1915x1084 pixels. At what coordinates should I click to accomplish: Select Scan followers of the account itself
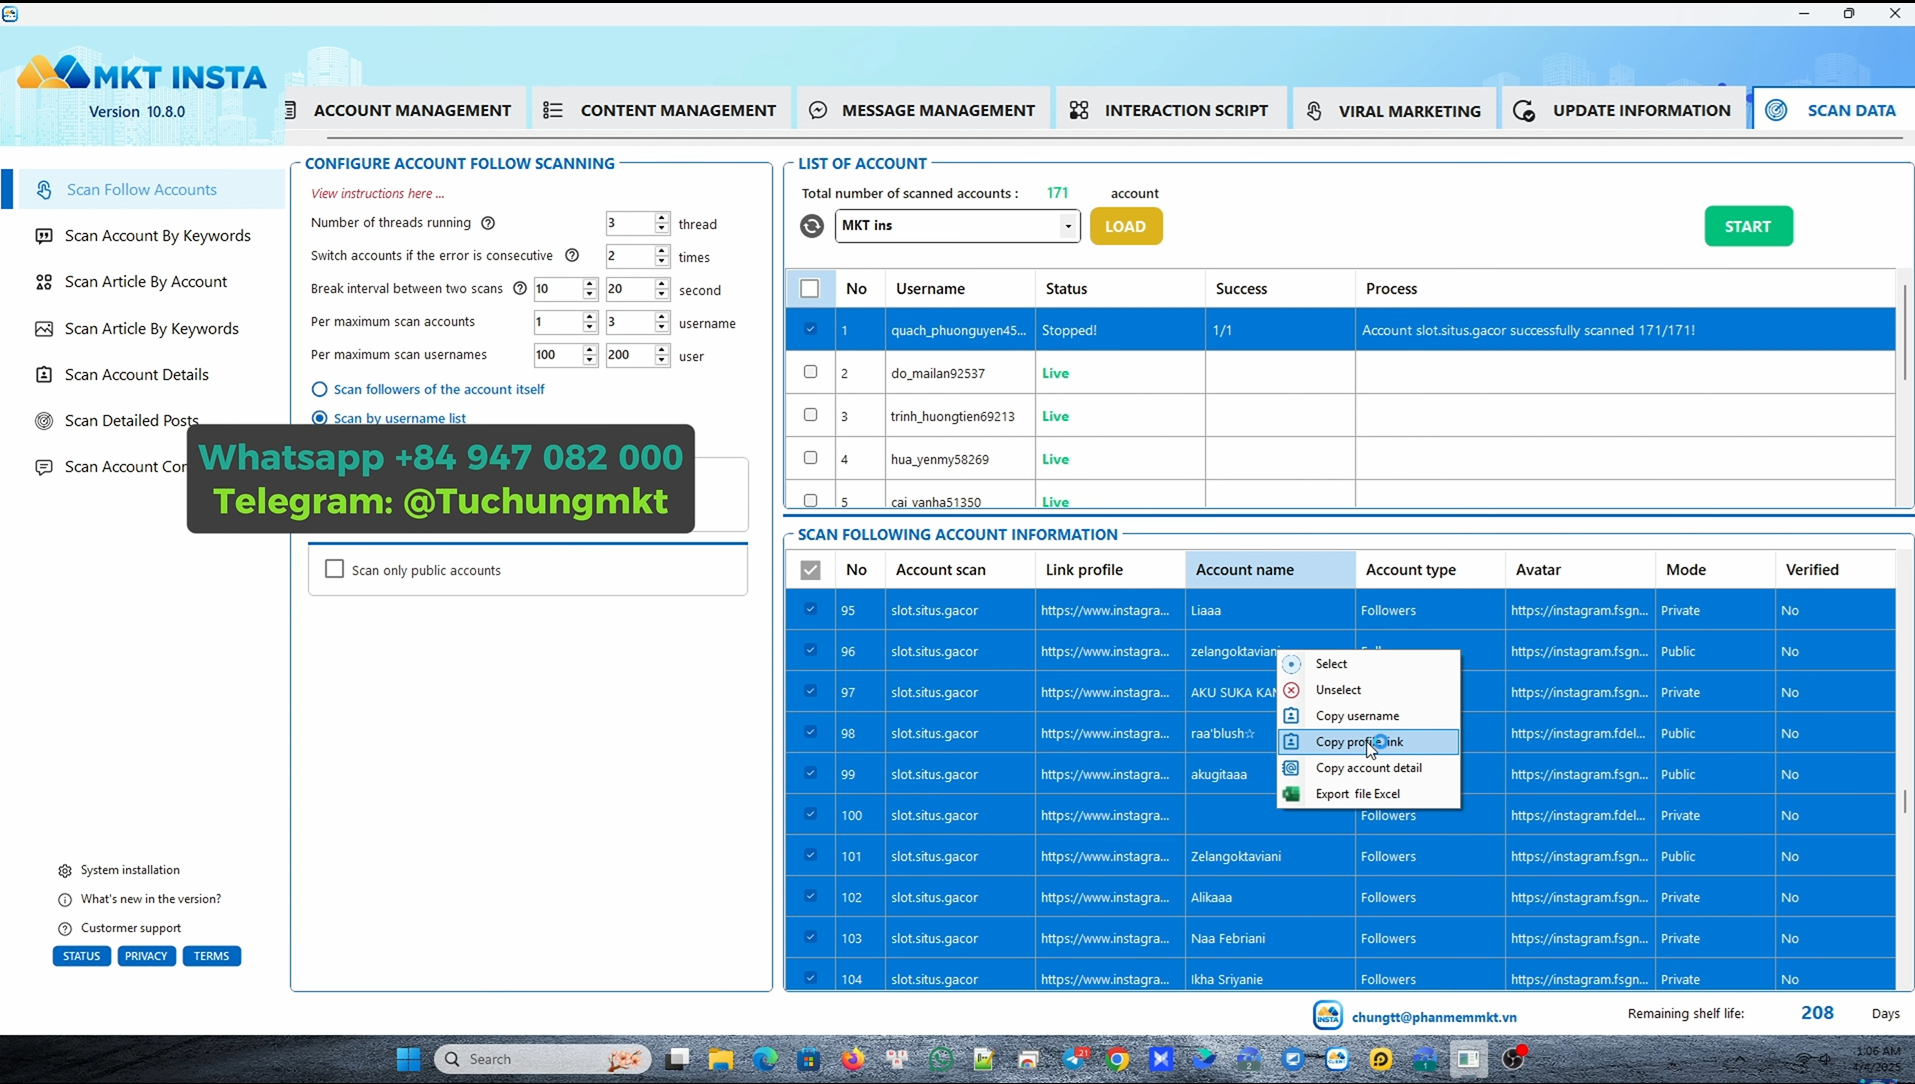click(x=319, y=389)
